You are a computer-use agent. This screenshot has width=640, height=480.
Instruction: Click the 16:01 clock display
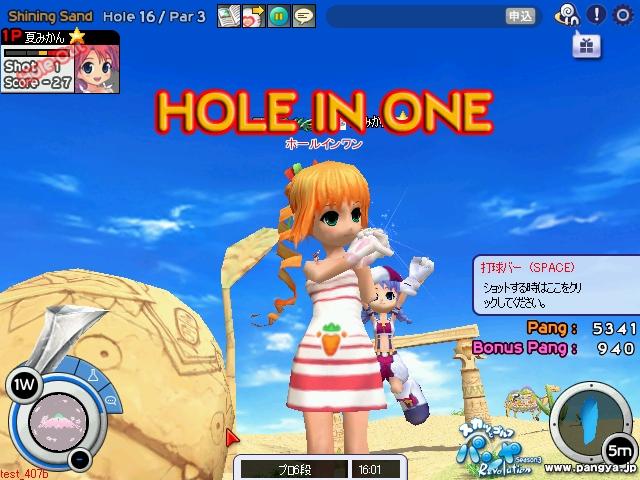click(376, 470)
